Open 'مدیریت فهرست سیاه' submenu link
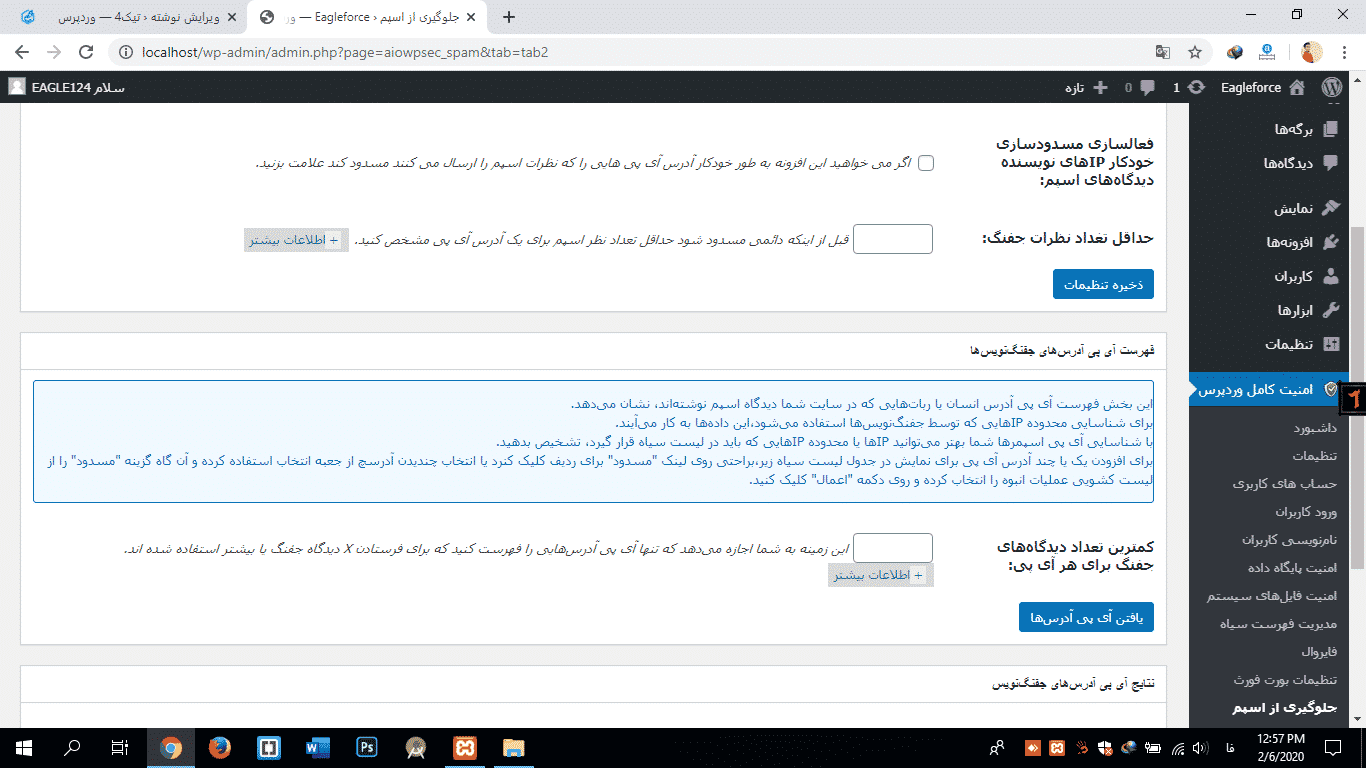The height and width of the screenshot is (768, 1366). (1279, 624)
